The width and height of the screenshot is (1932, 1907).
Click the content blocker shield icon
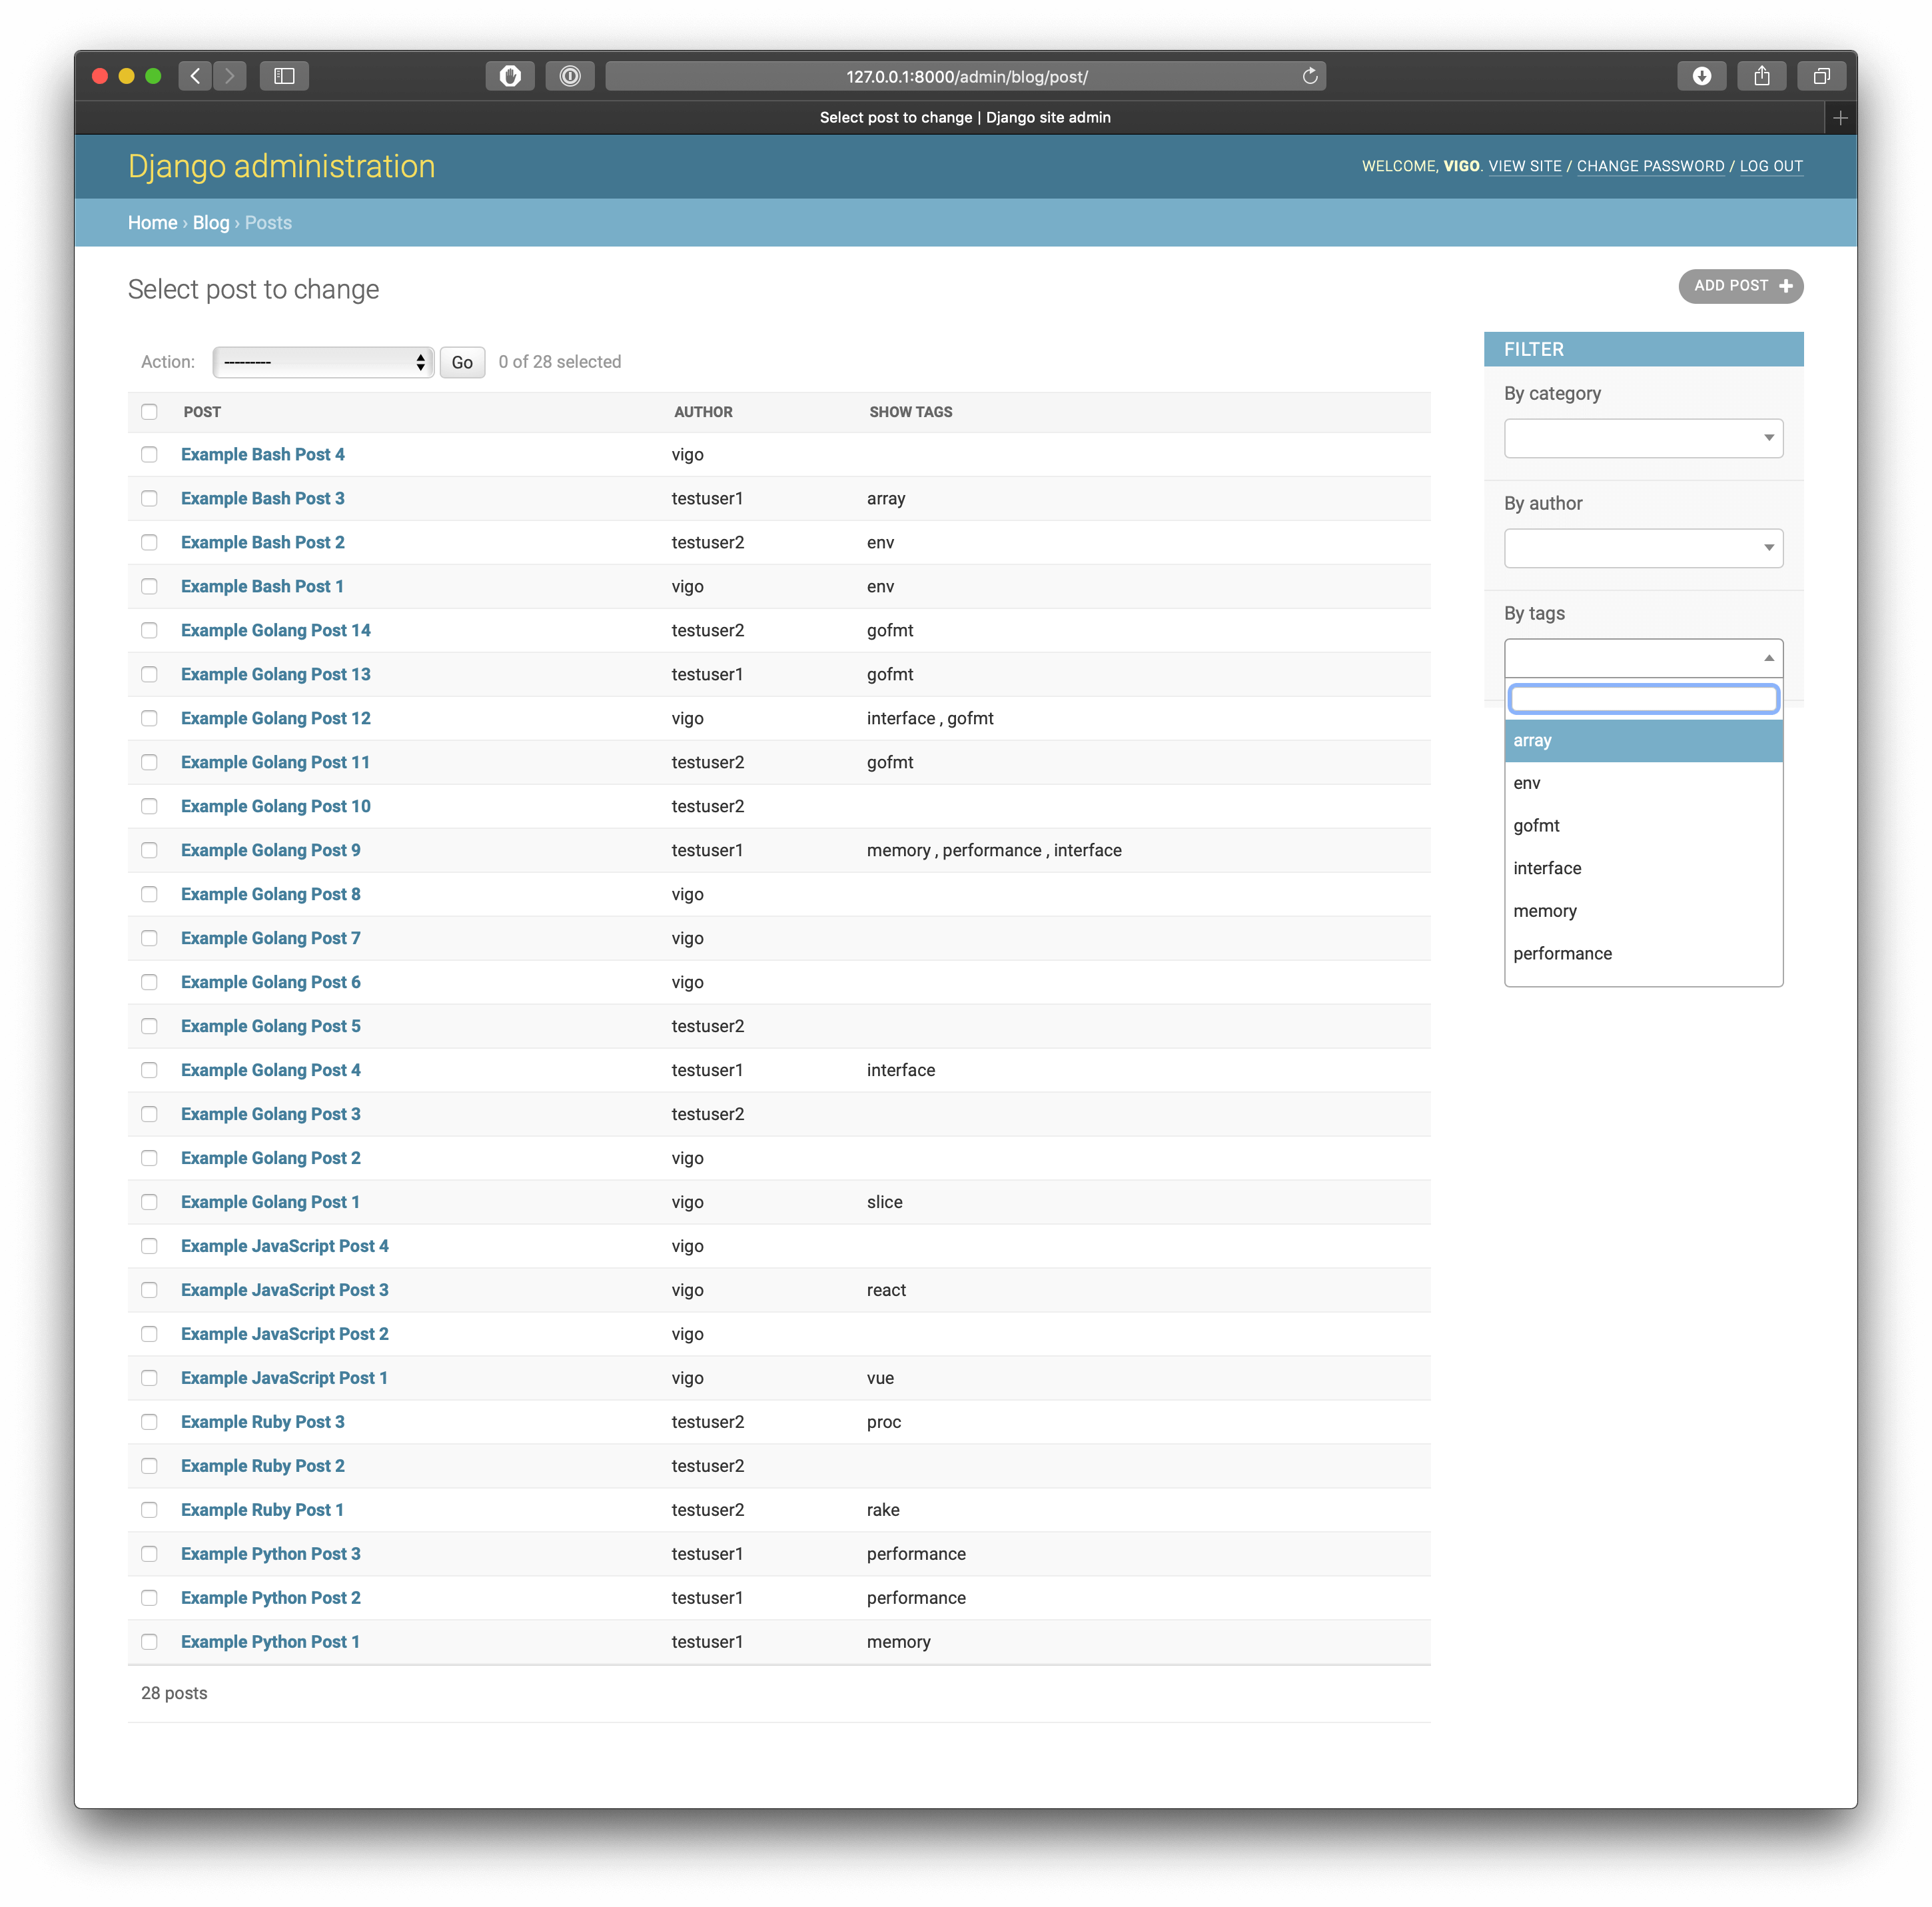[x=510, y=75]
